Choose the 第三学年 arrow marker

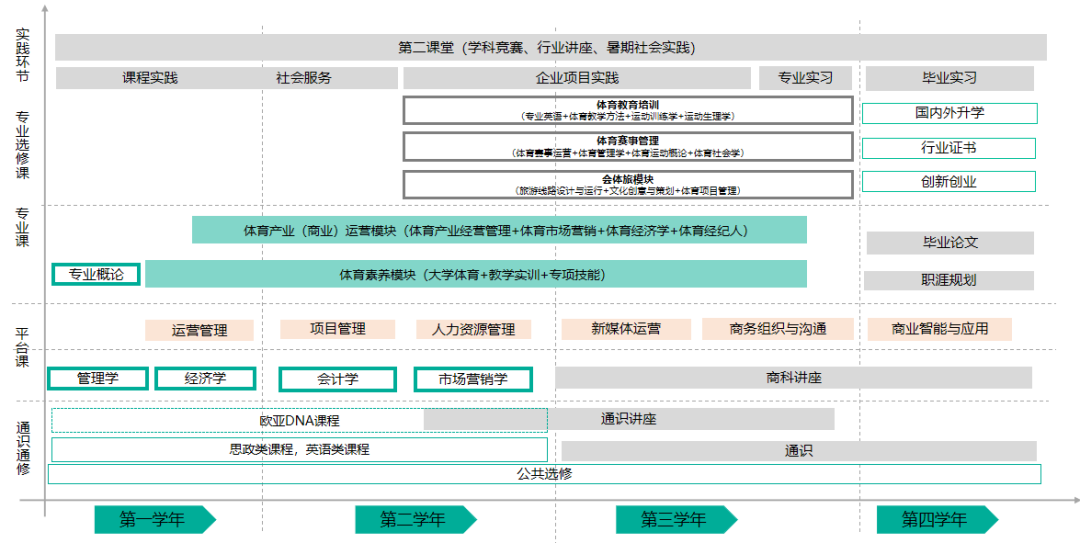coord(675,519)
